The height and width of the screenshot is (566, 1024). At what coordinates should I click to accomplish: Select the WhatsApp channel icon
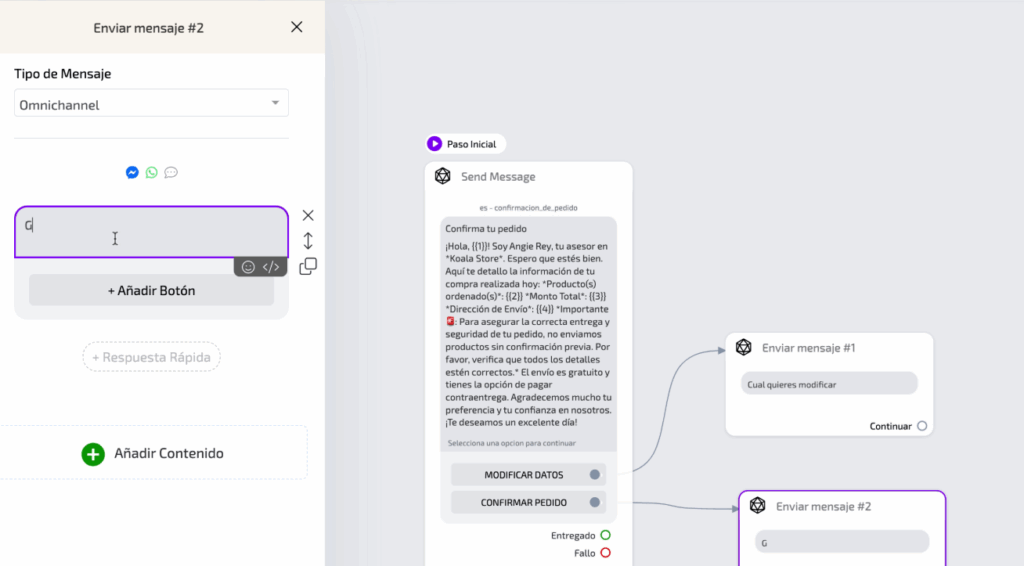(x=151, y=172)
